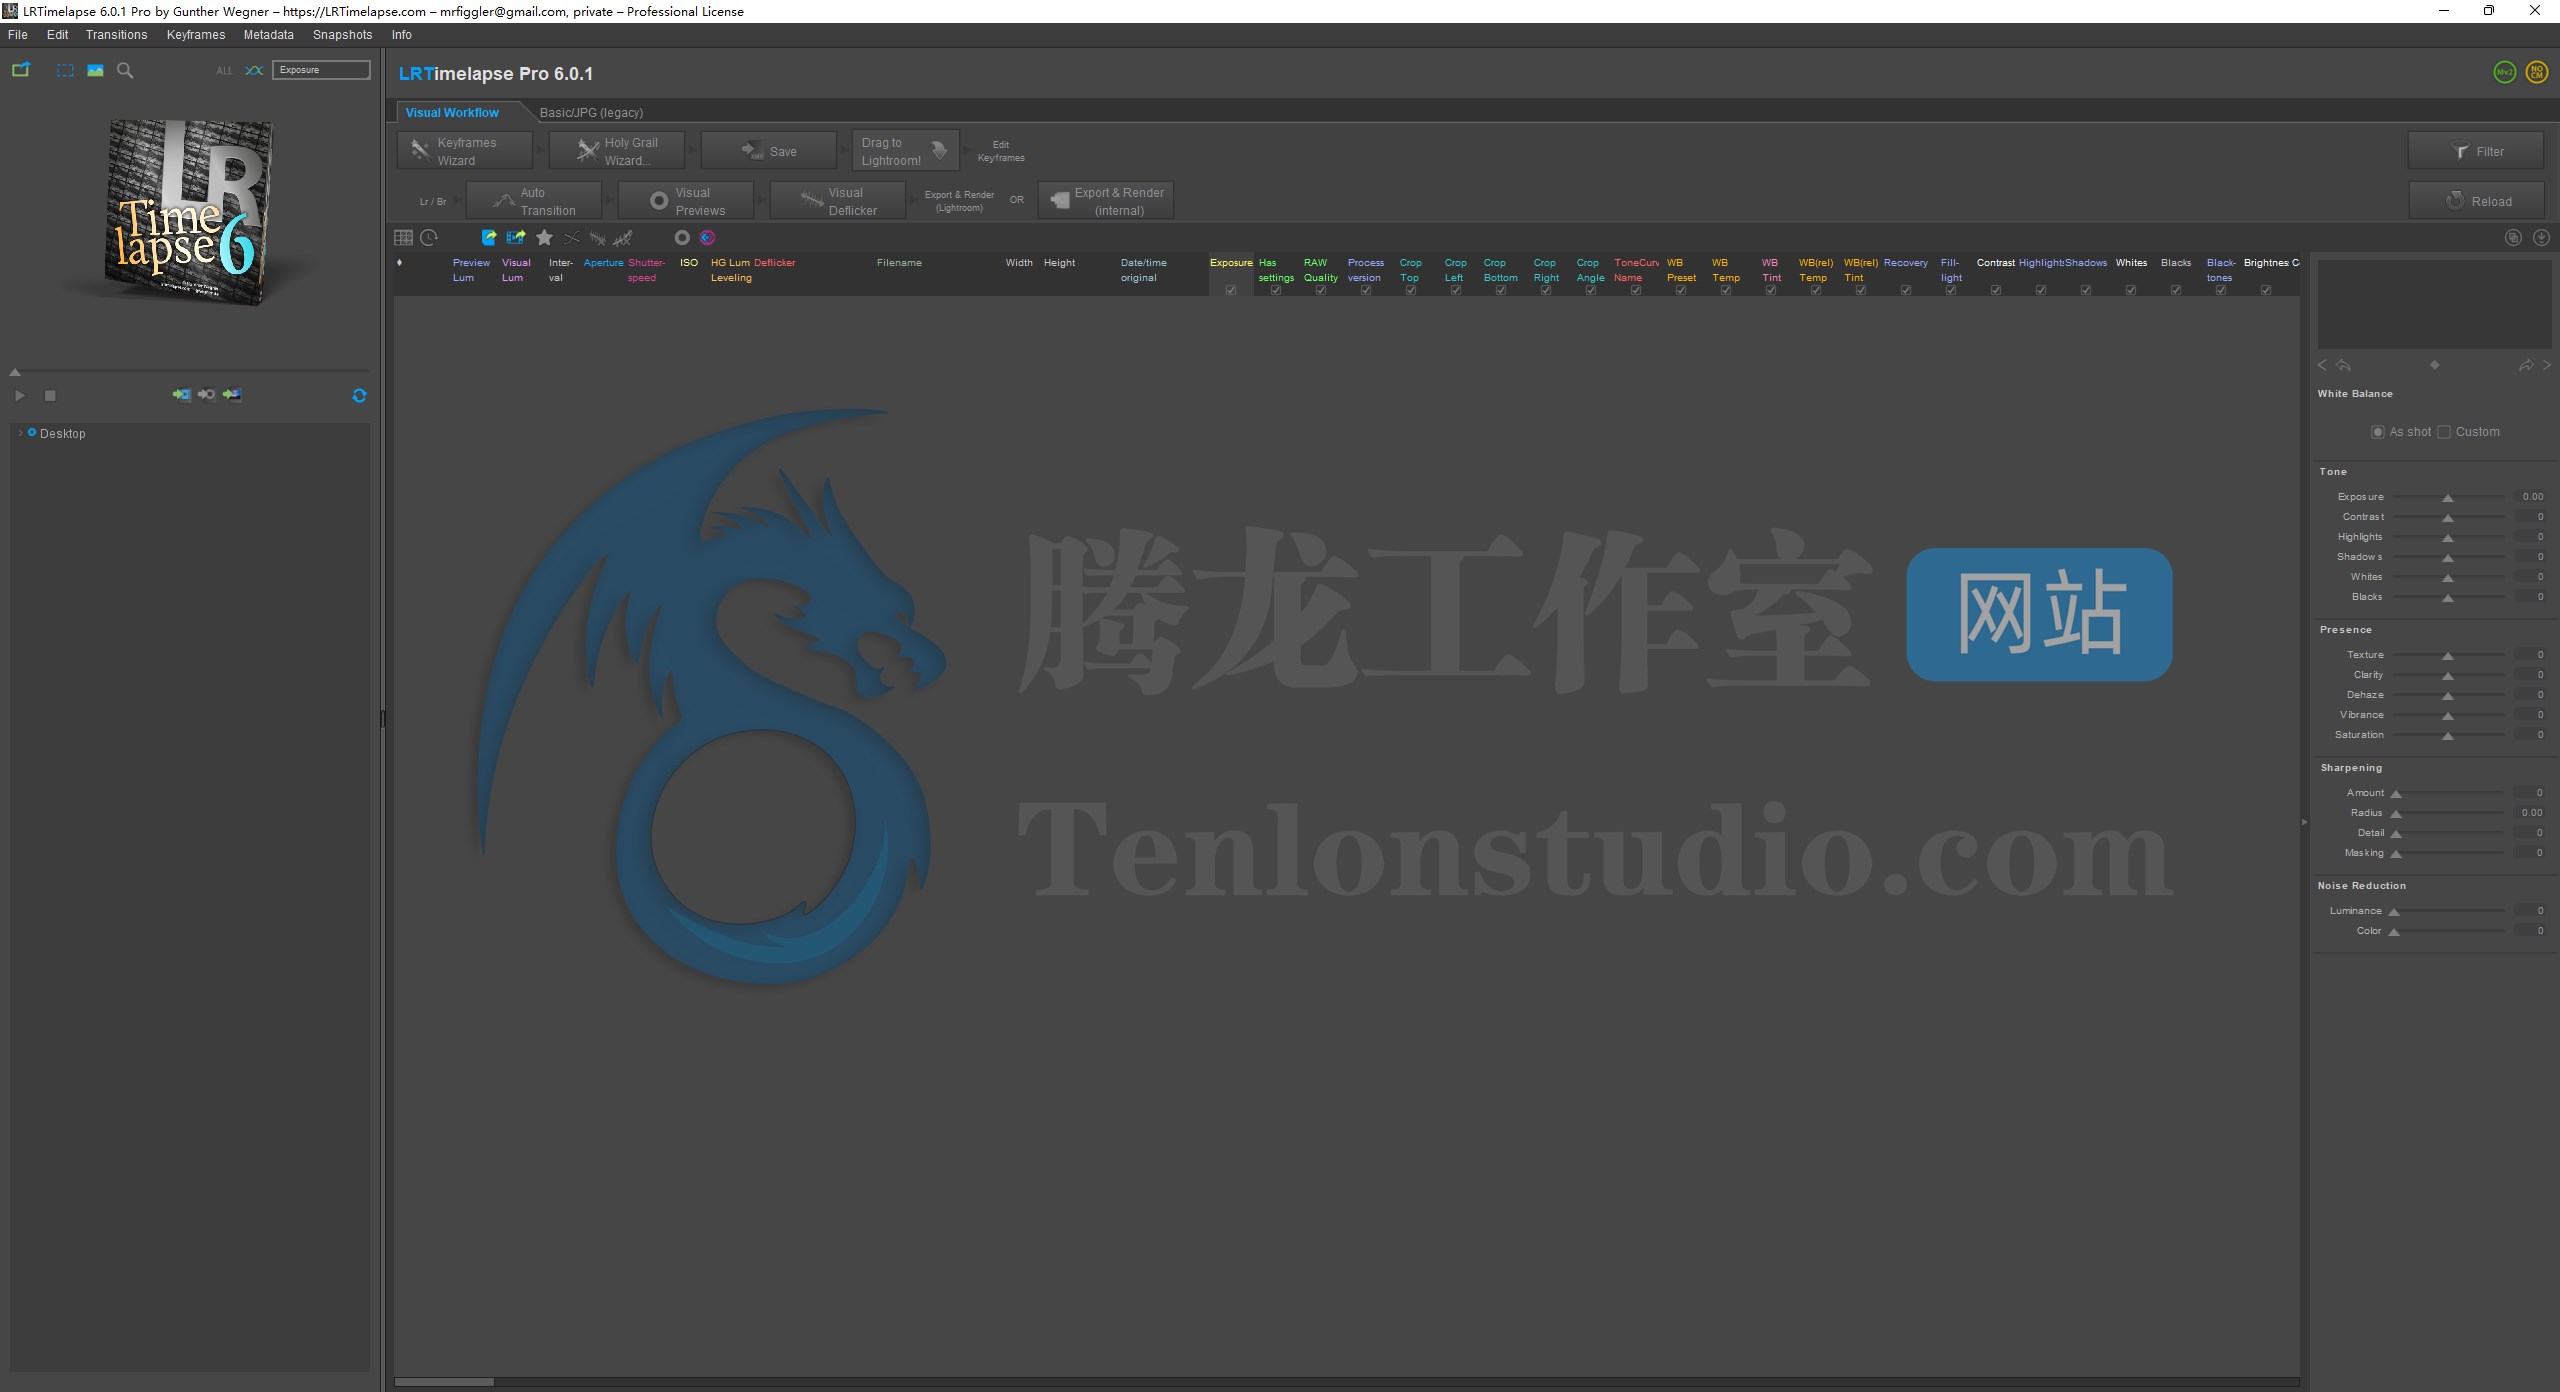Toggle the RAW Quality column checkbox
The width and height of the screenshot is (2560, 1392).
[1321, 290]
